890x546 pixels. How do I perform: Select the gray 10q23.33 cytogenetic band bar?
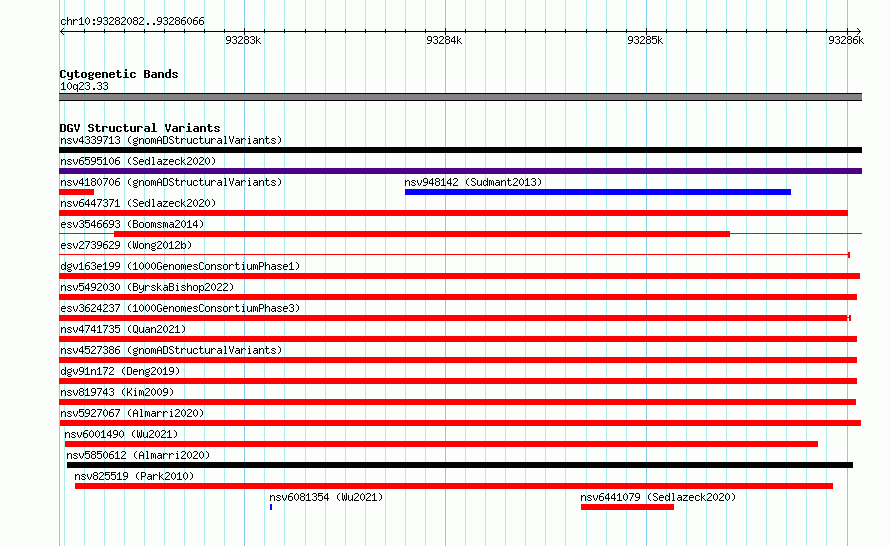[460, 97]
